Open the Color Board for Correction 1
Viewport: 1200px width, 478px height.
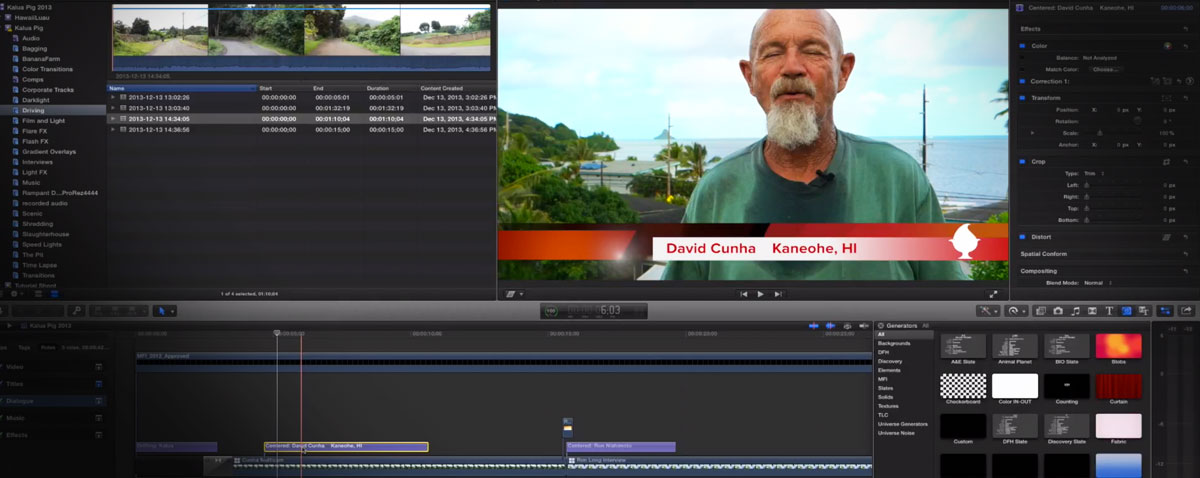(1189, 81)
